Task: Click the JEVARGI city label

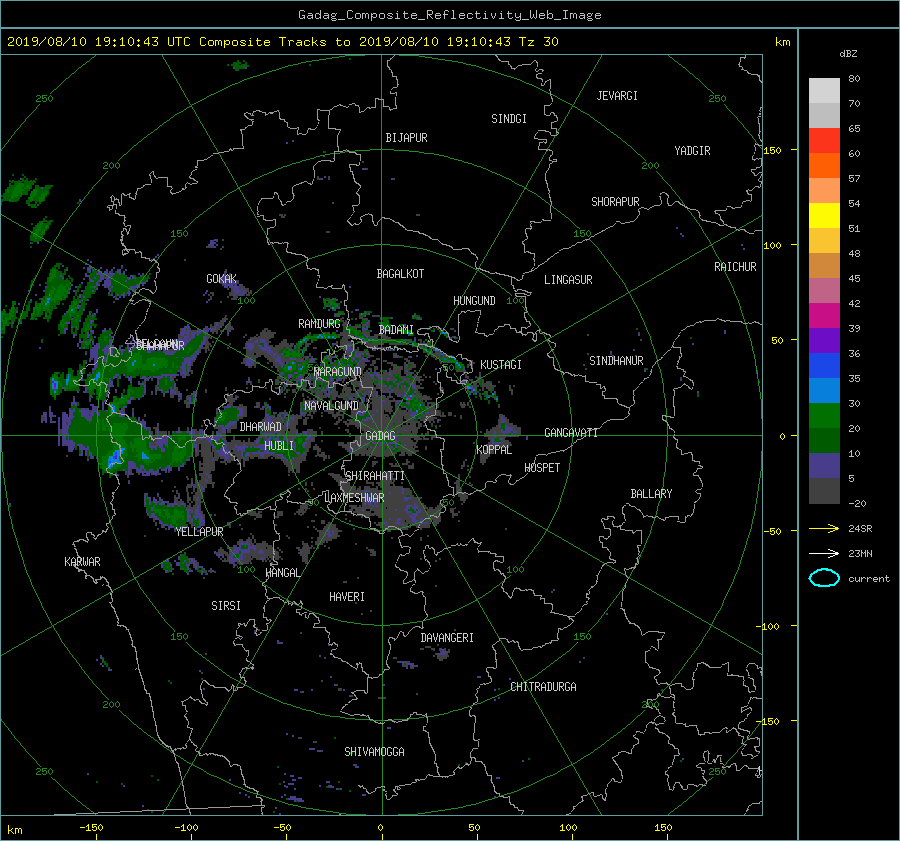Action: 617,96
